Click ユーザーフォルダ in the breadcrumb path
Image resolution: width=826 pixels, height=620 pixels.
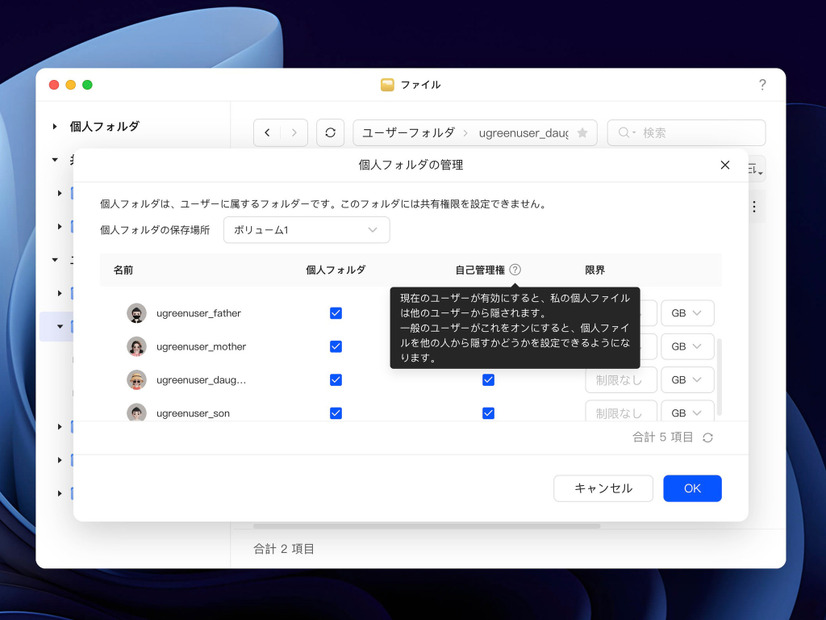tap(408, 133)
